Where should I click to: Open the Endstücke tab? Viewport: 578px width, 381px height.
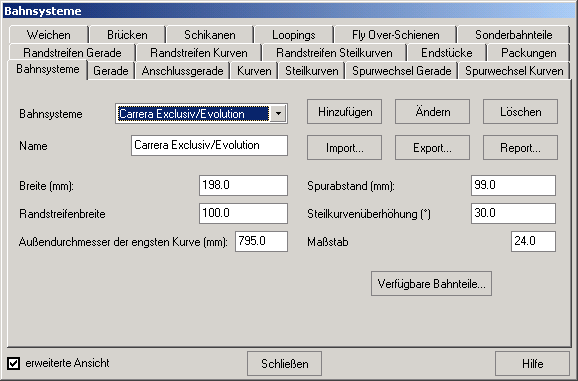pos(447,53)
